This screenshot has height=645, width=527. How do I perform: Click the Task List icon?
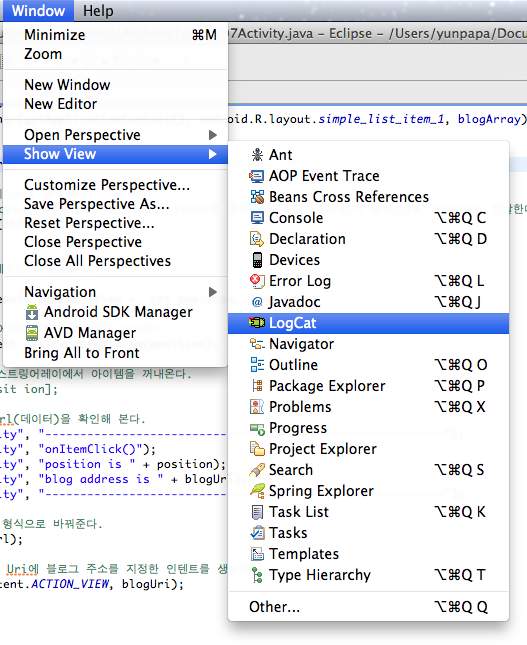pos(257,512)
